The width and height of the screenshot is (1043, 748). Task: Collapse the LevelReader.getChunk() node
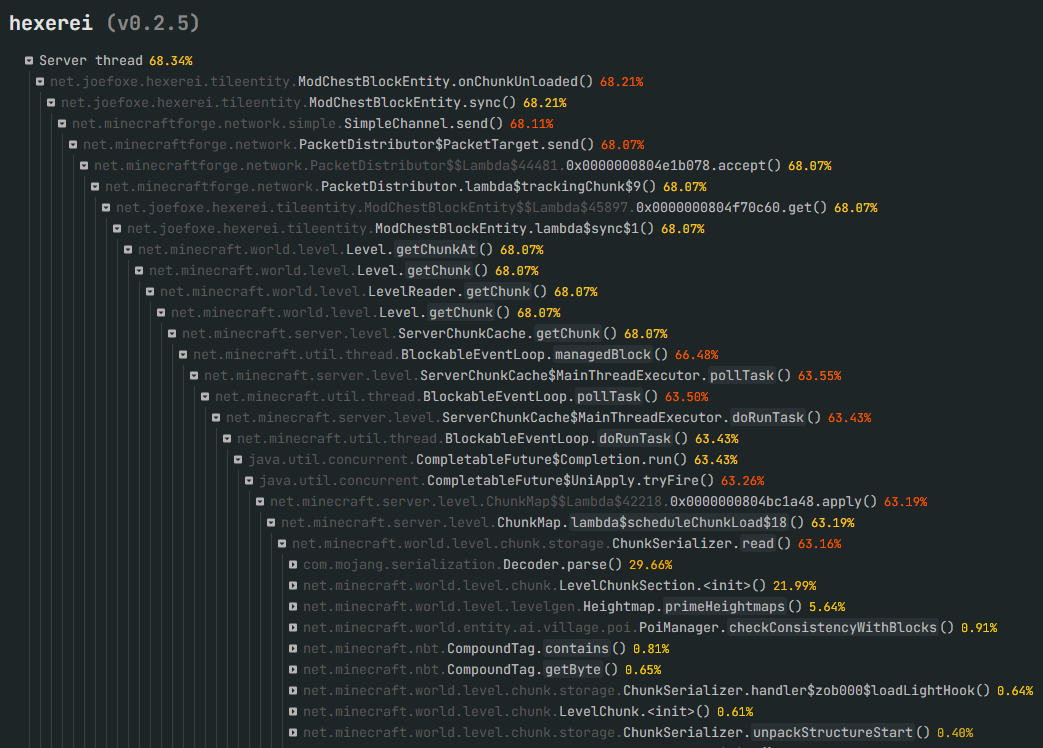(x=150, y=292)
